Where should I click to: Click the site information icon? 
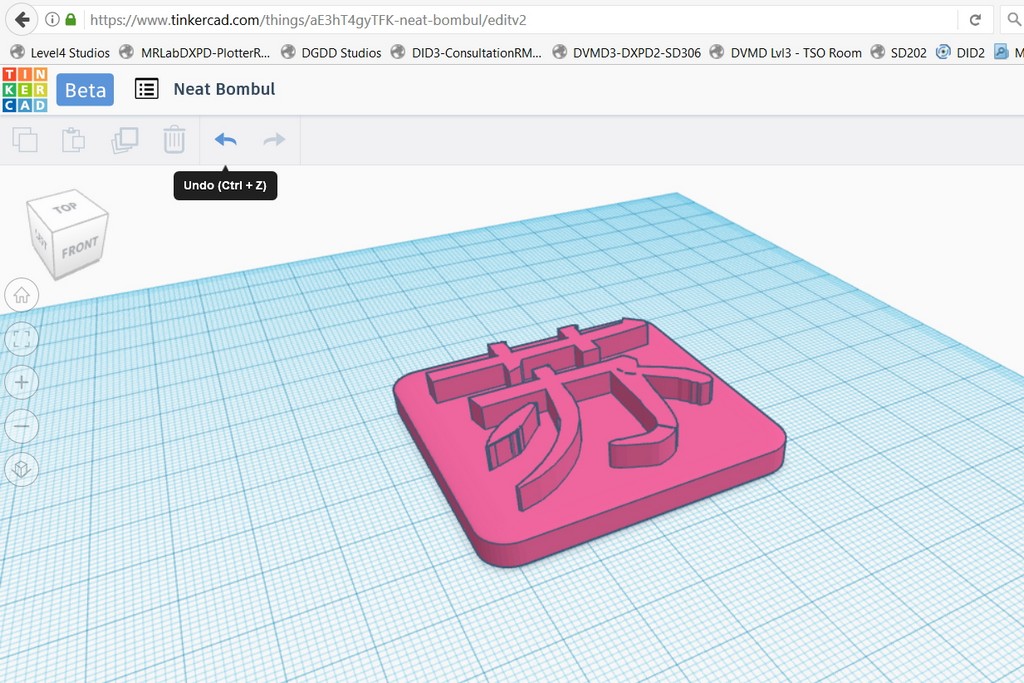pyautogui.click(x=52, y=20)
